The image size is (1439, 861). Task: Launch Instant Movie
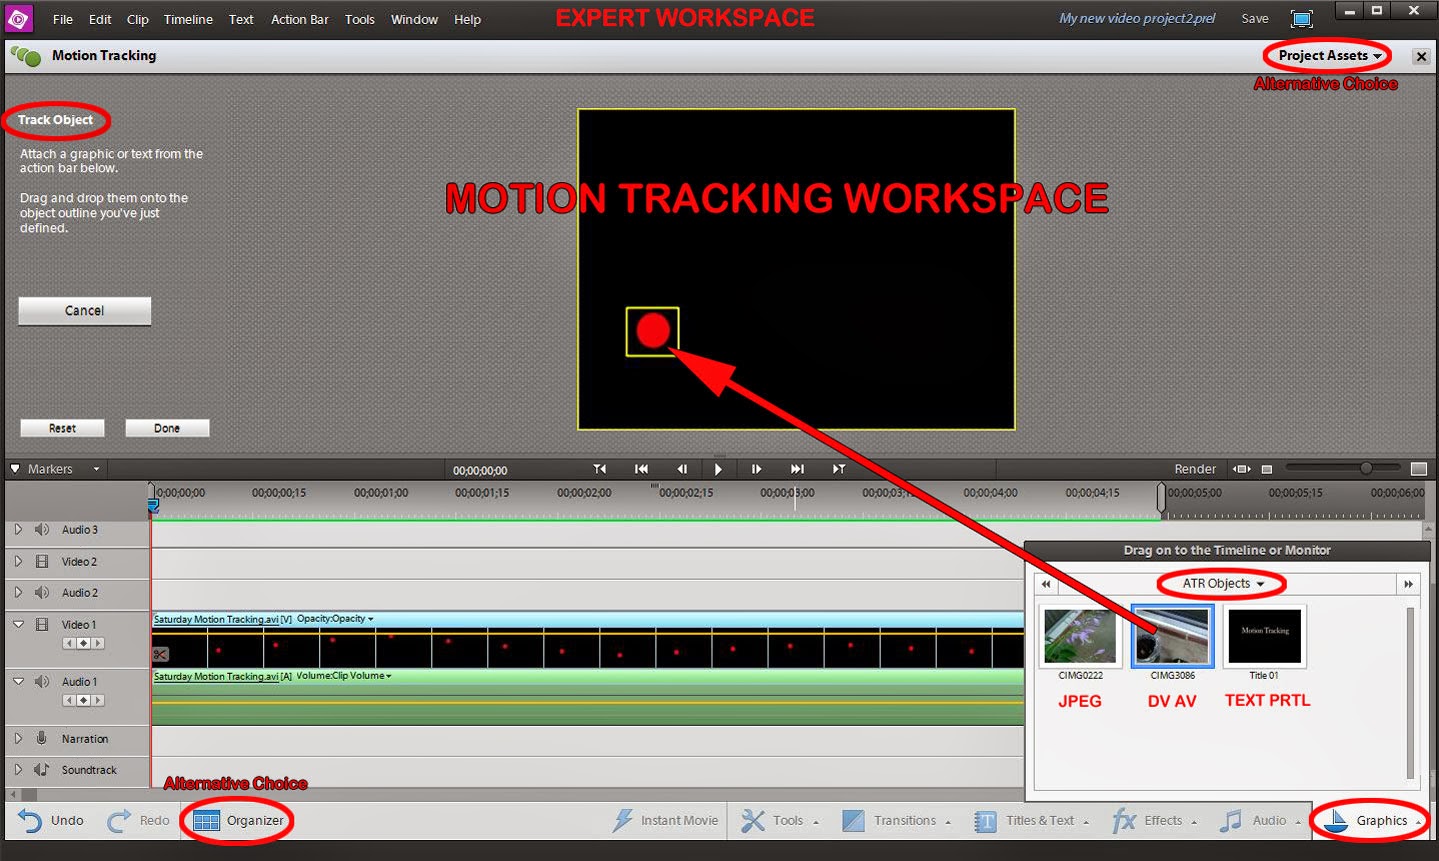[665, 820]
